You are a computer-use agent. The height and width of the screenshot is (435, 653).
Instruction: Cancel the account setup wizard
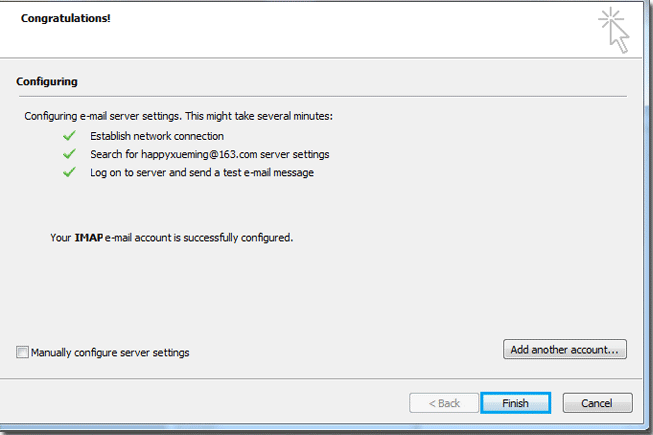point(597,403)
